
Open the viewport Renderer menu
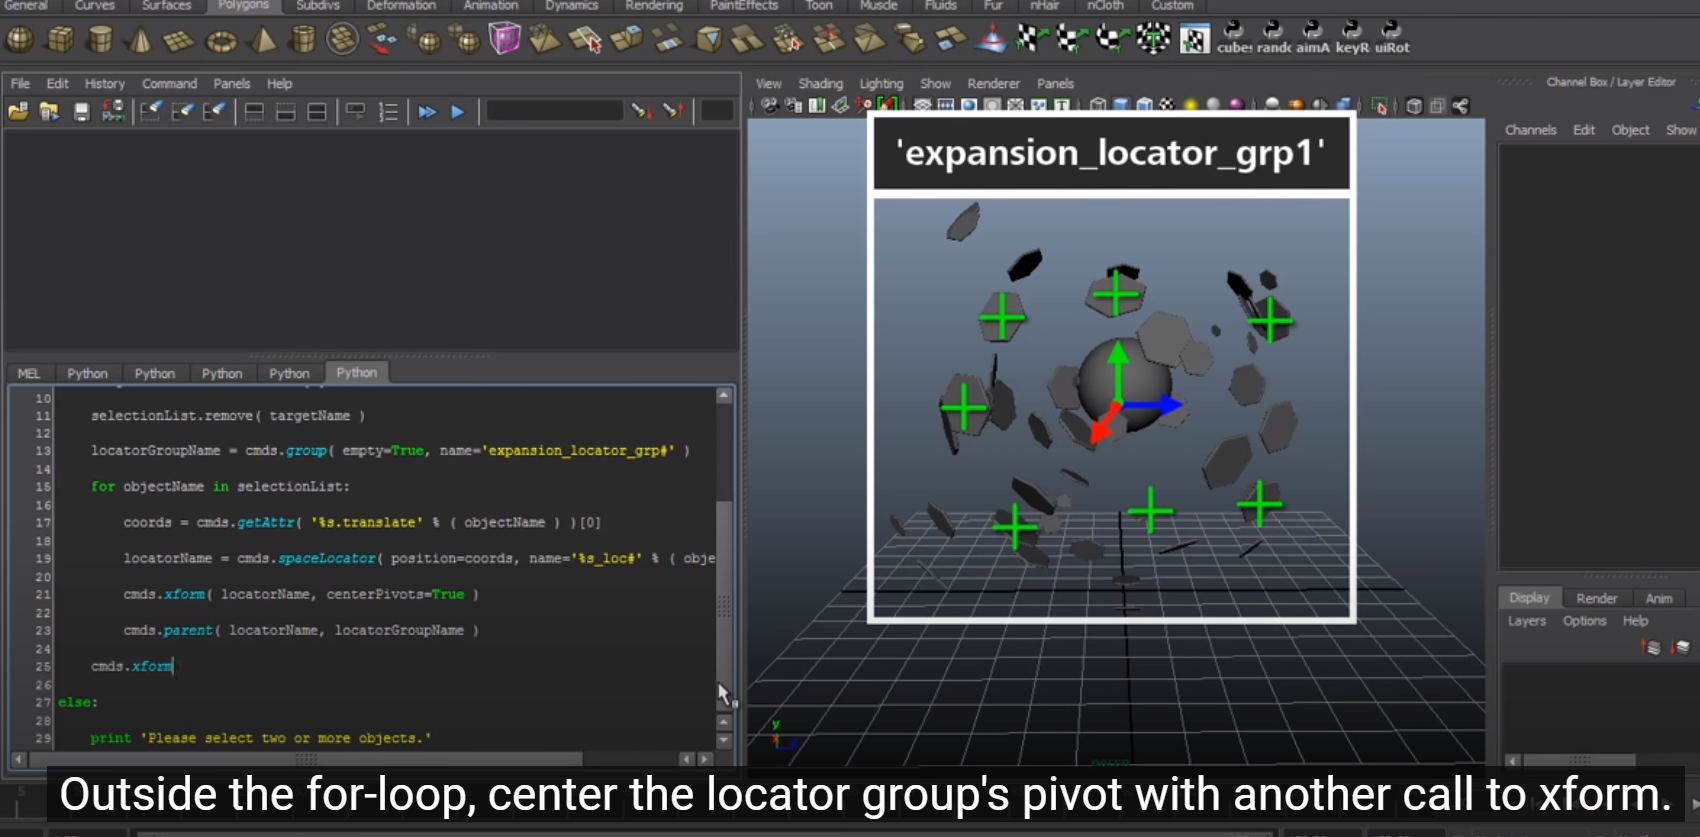pyautogui.click(x=993, y=83)
